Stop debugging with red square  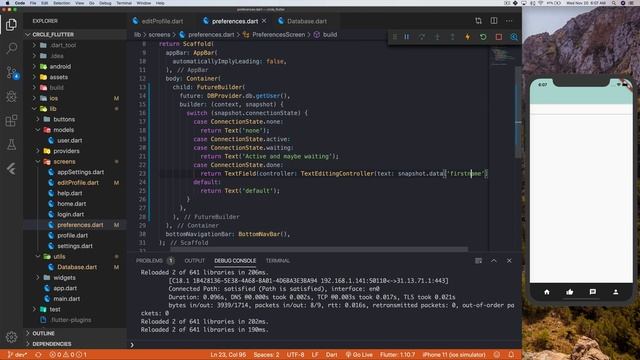[499, 37]
